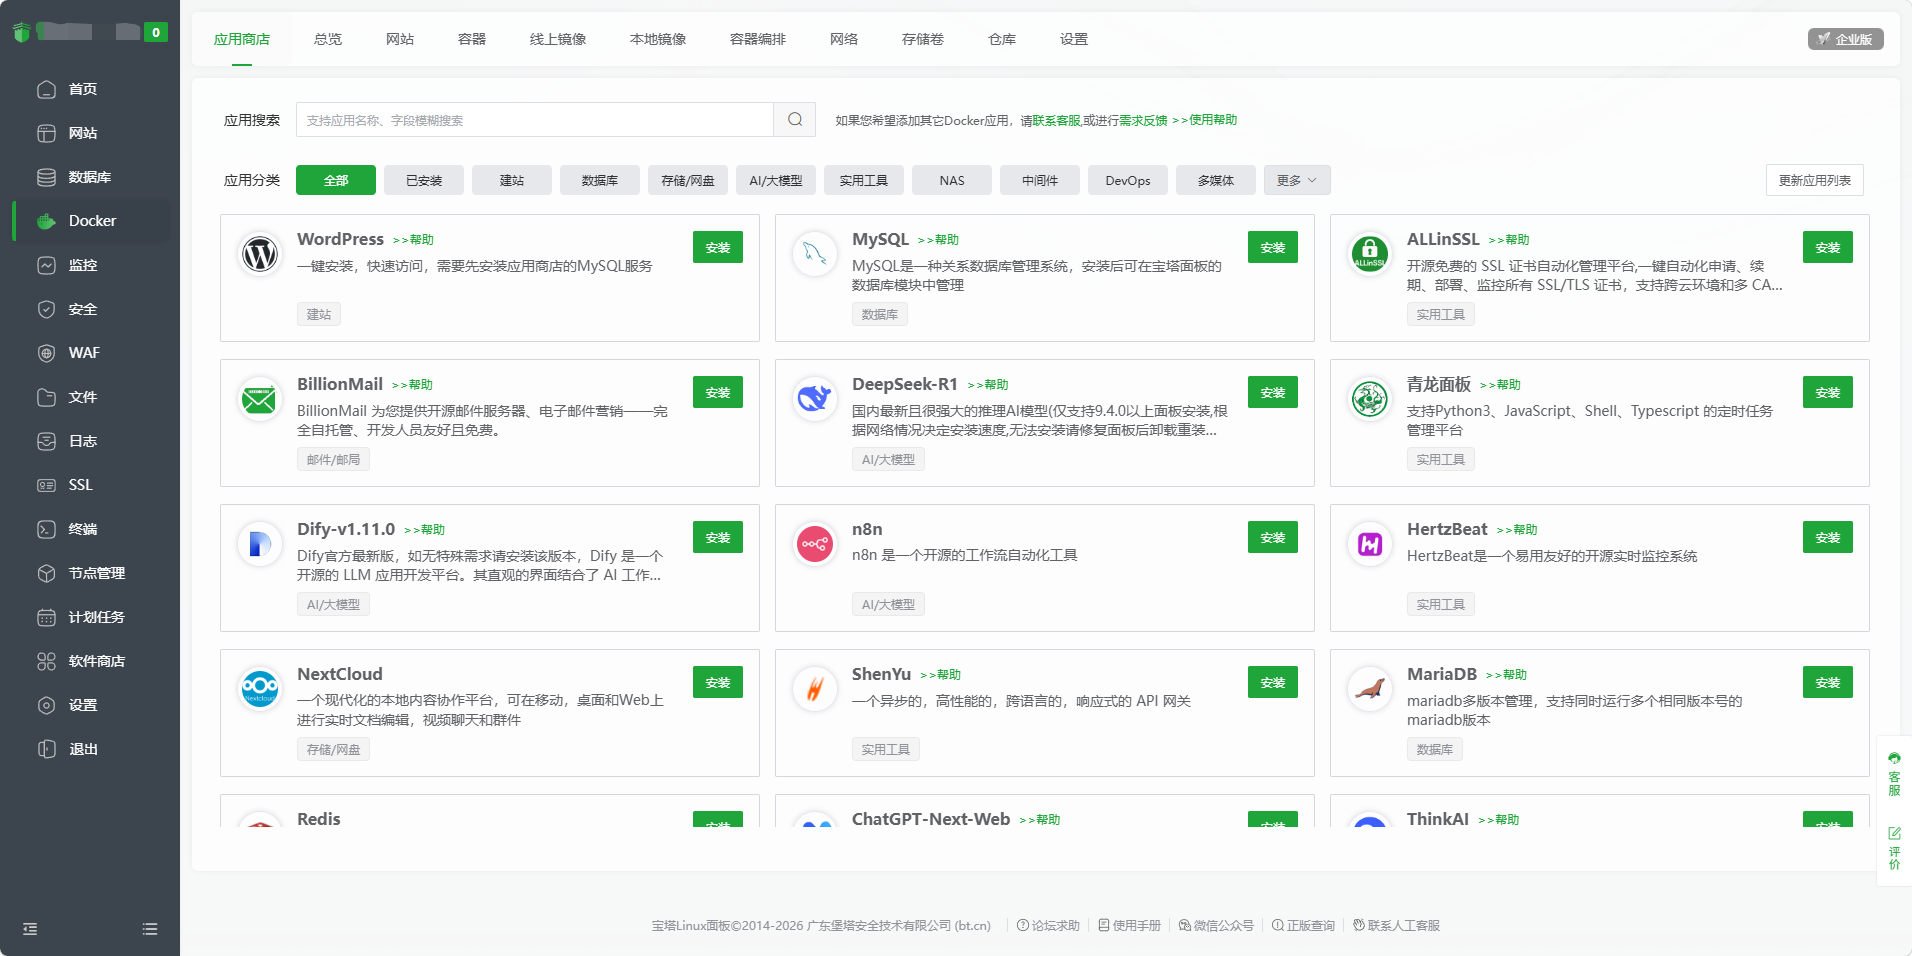Install the MariaDB app

(1828, 682)
